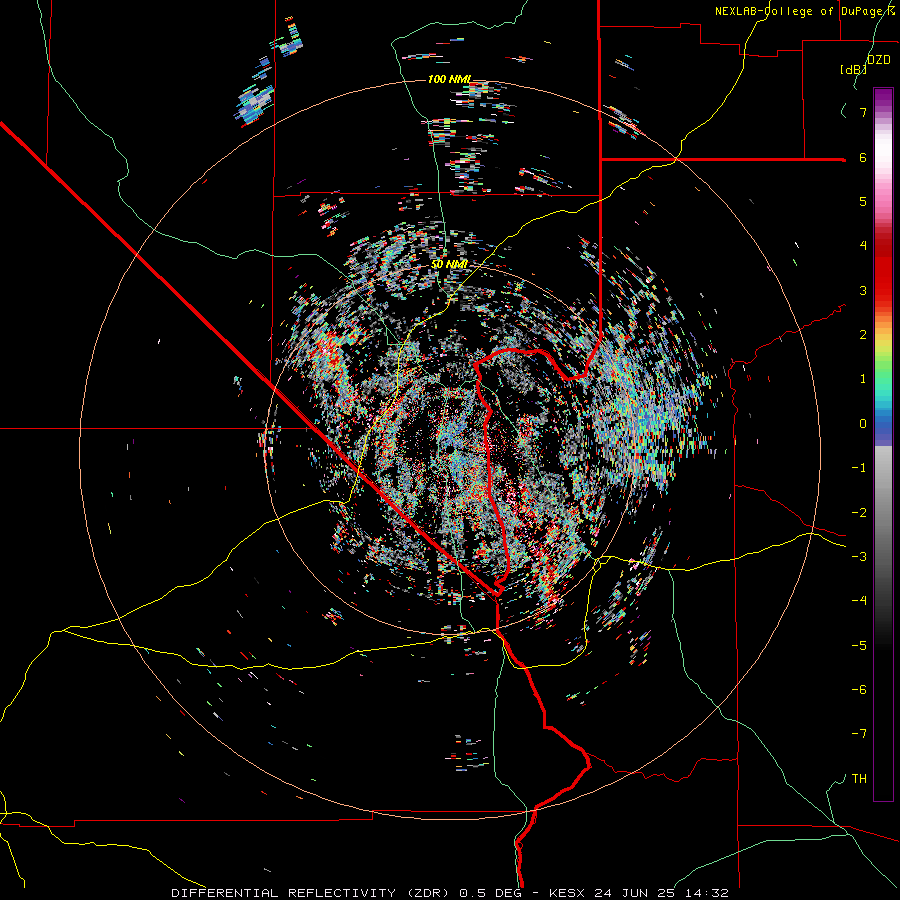Click the -4 value on color scale
Image resolution: width=900 pixels, height=900 pixels.
point(859,601)
